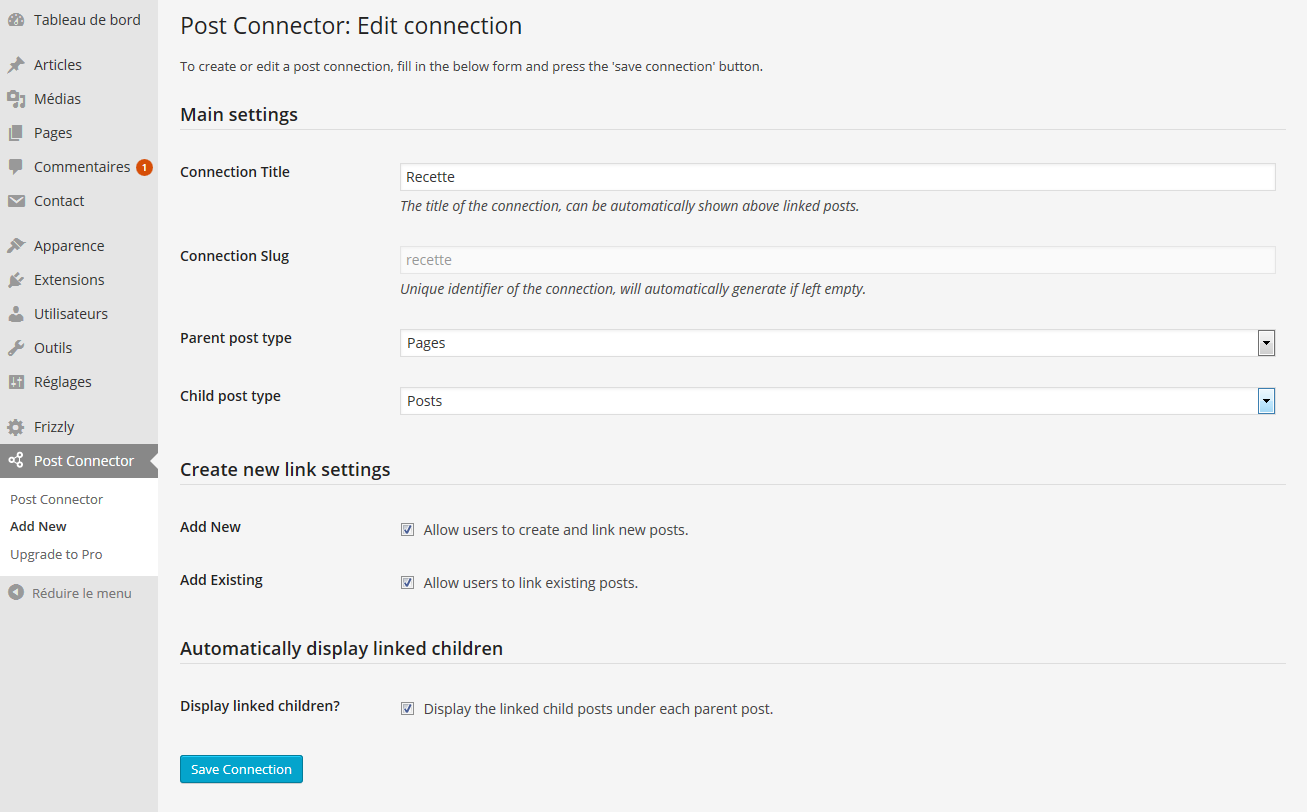Viewport: 1307px width, 812px height.
Task: Uncheck Allow users to create new posts
Action: click(407, 530)
